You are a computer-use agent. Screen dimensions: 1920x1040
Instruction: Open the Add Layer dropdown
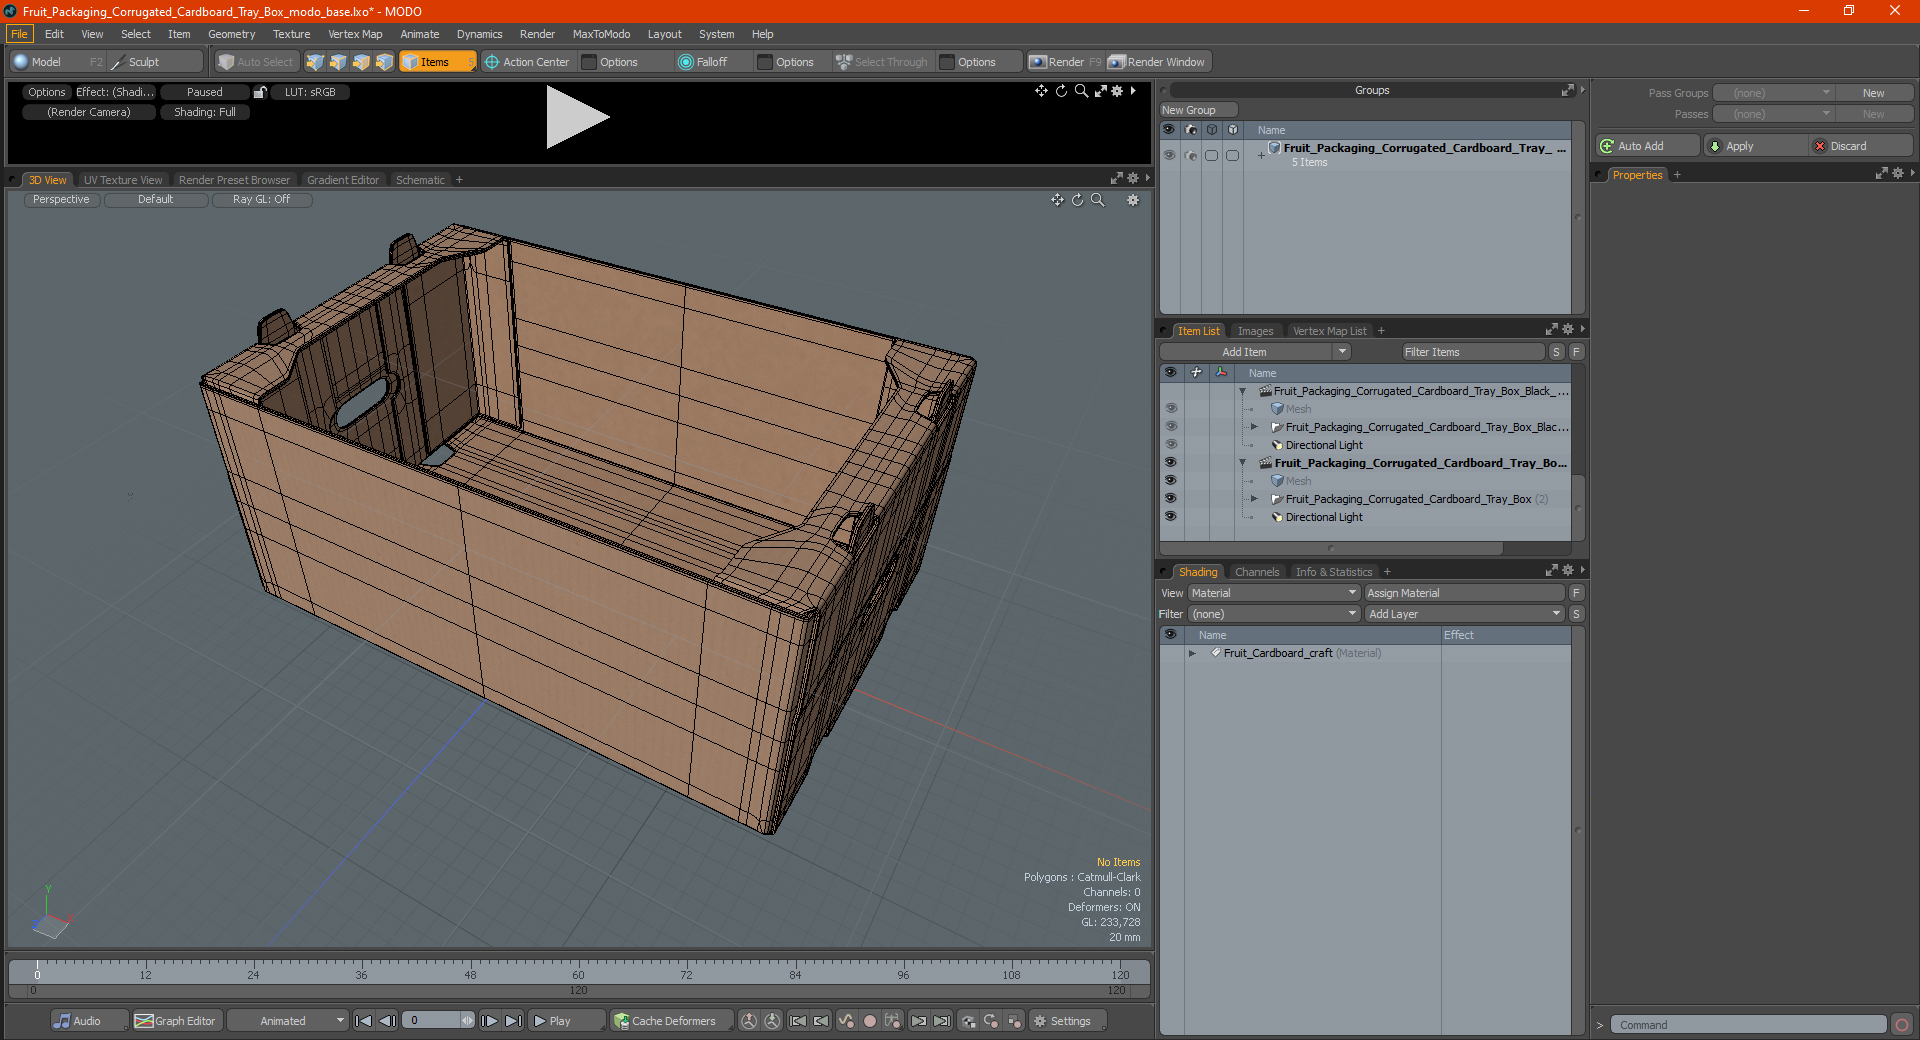tap(1463, 614)
